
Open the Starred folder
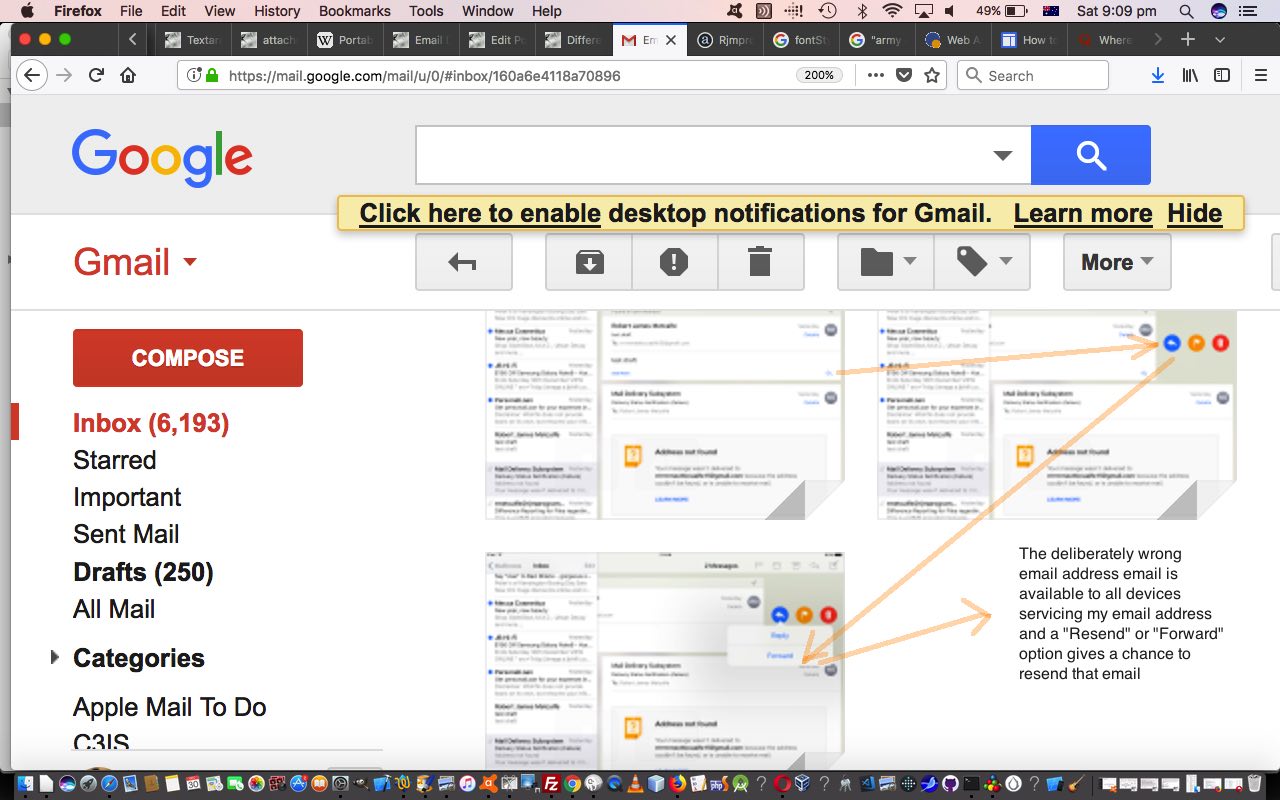115,460
